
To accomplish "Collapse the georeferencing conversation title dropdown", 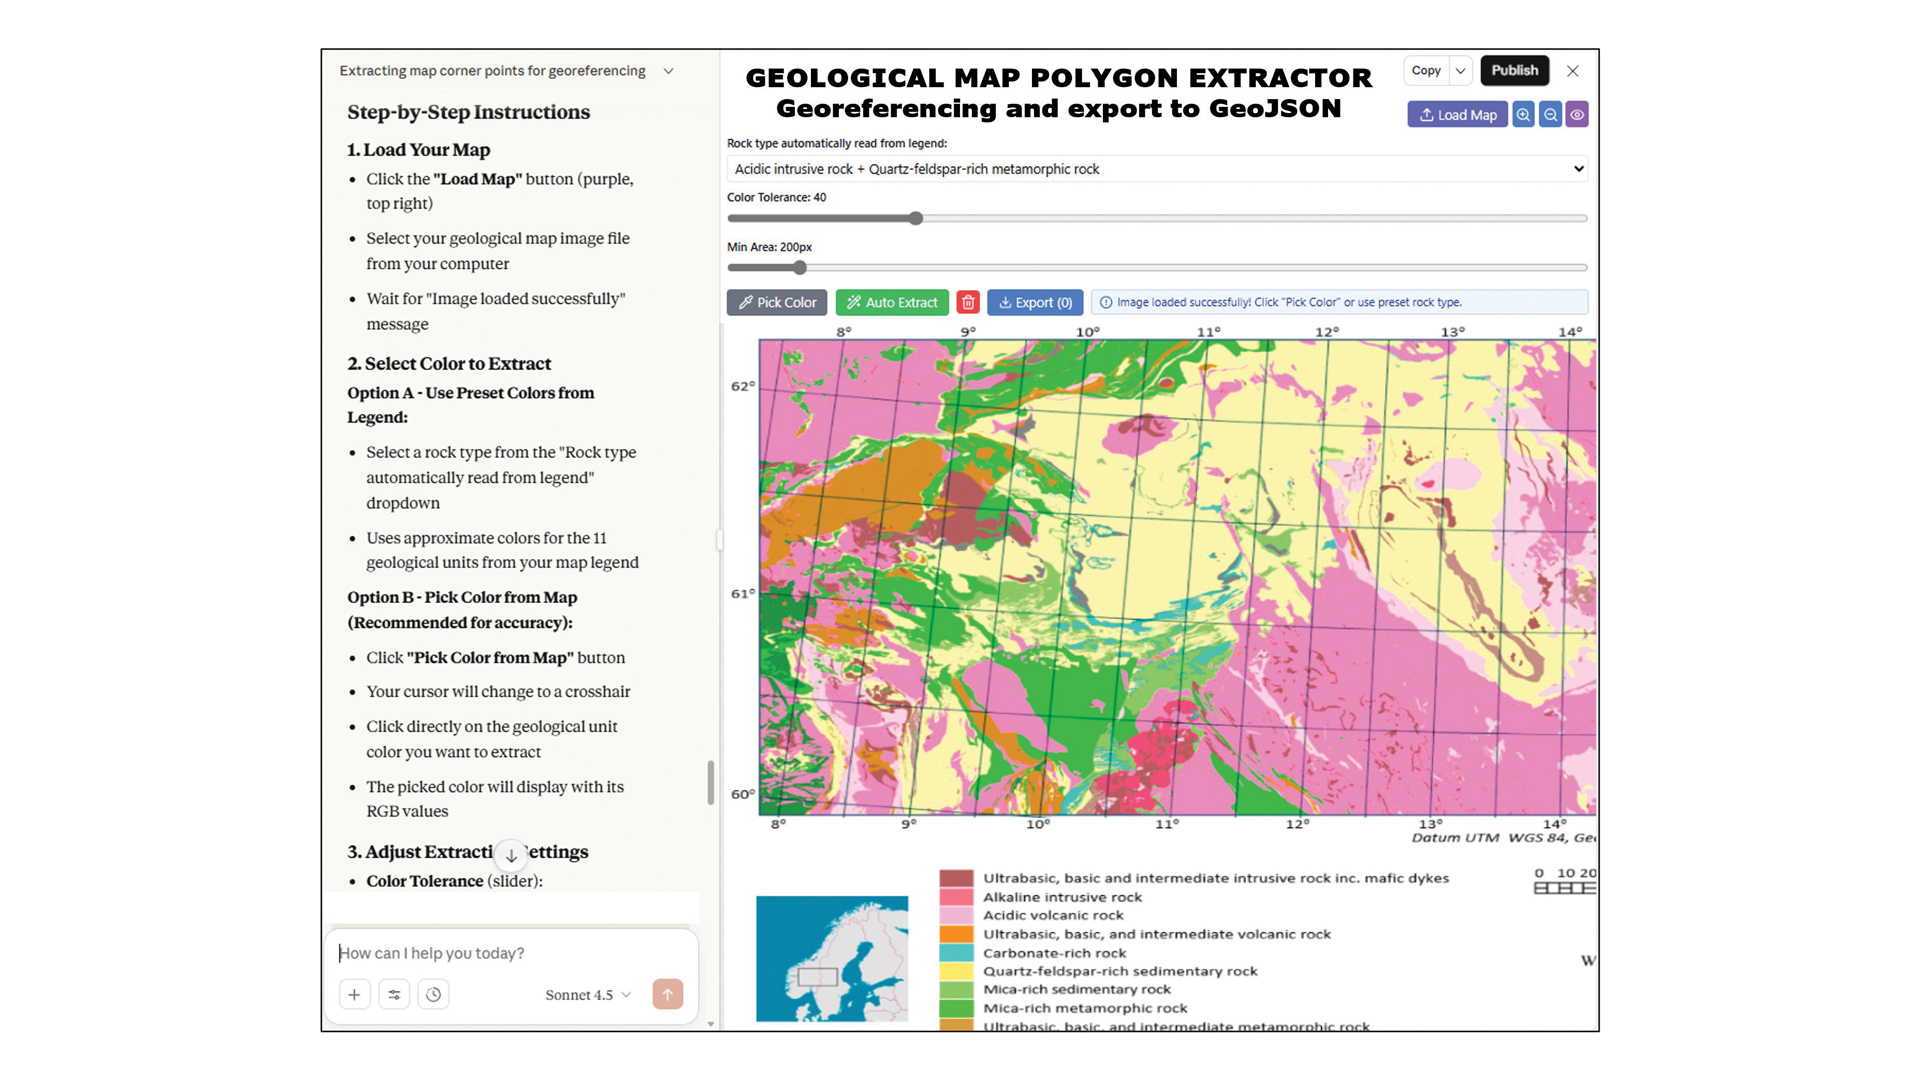I will 668,71.
